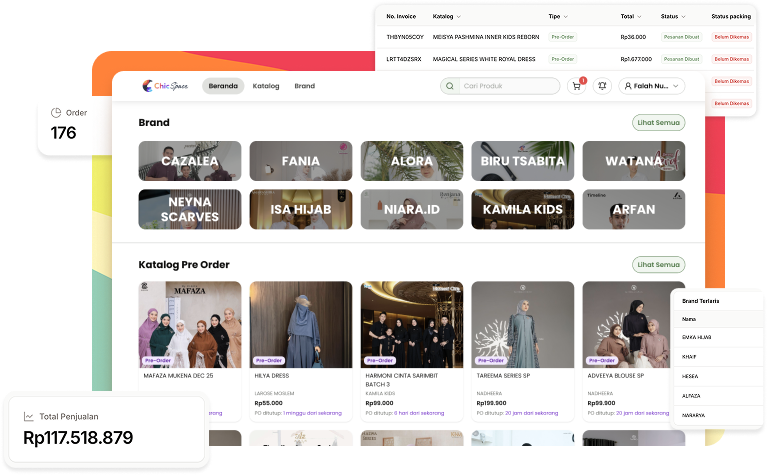Image resolution: width=768 pixels, height=475 pixels.
Task: Open the Total column dropdown arrow
Action: click(x=639, y=17)
